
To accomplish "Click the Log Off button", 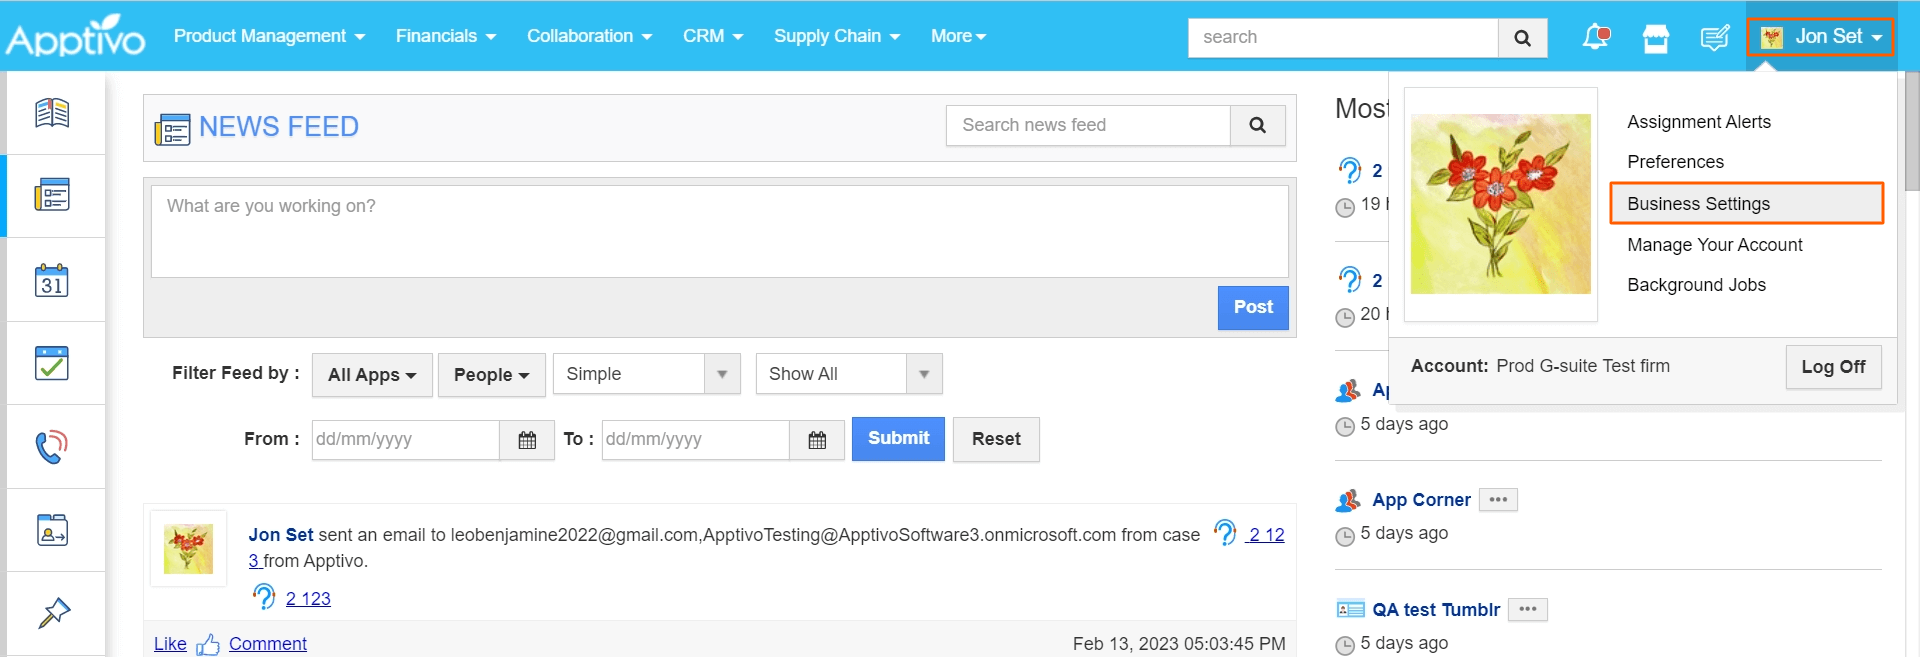I will [1832, 367].
